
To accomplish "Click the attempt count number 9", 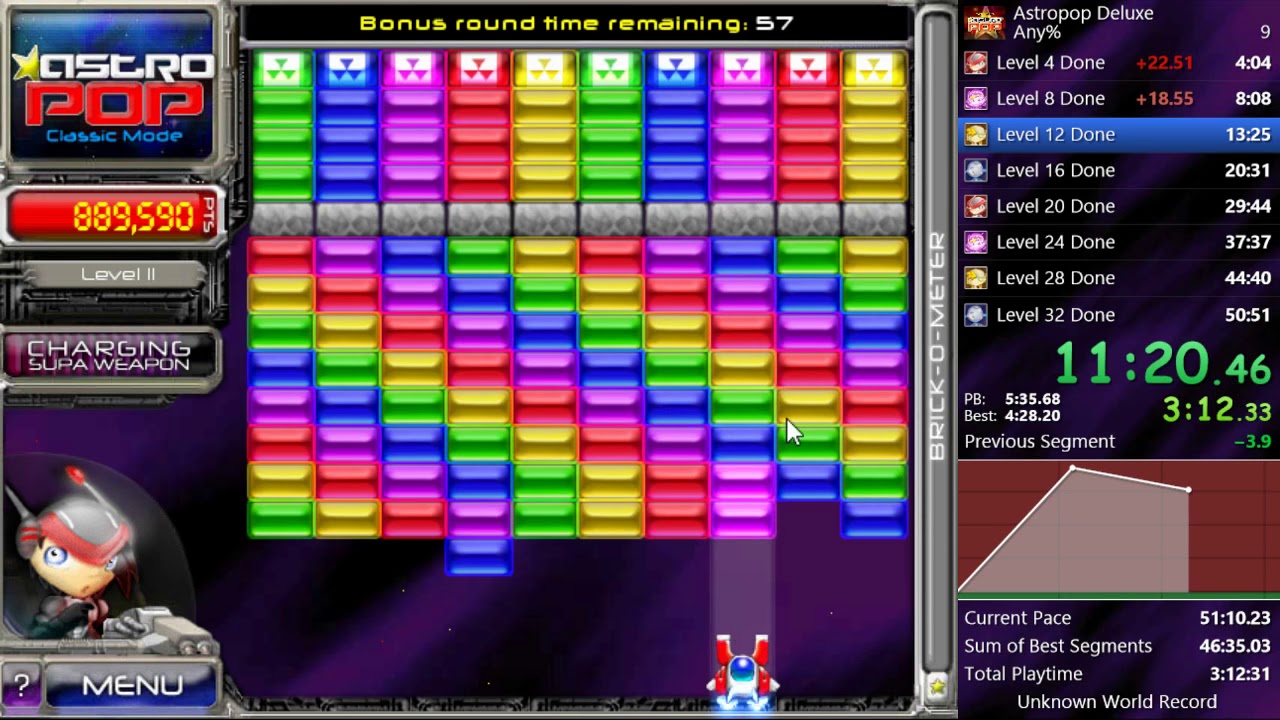I will point(1265,32).
